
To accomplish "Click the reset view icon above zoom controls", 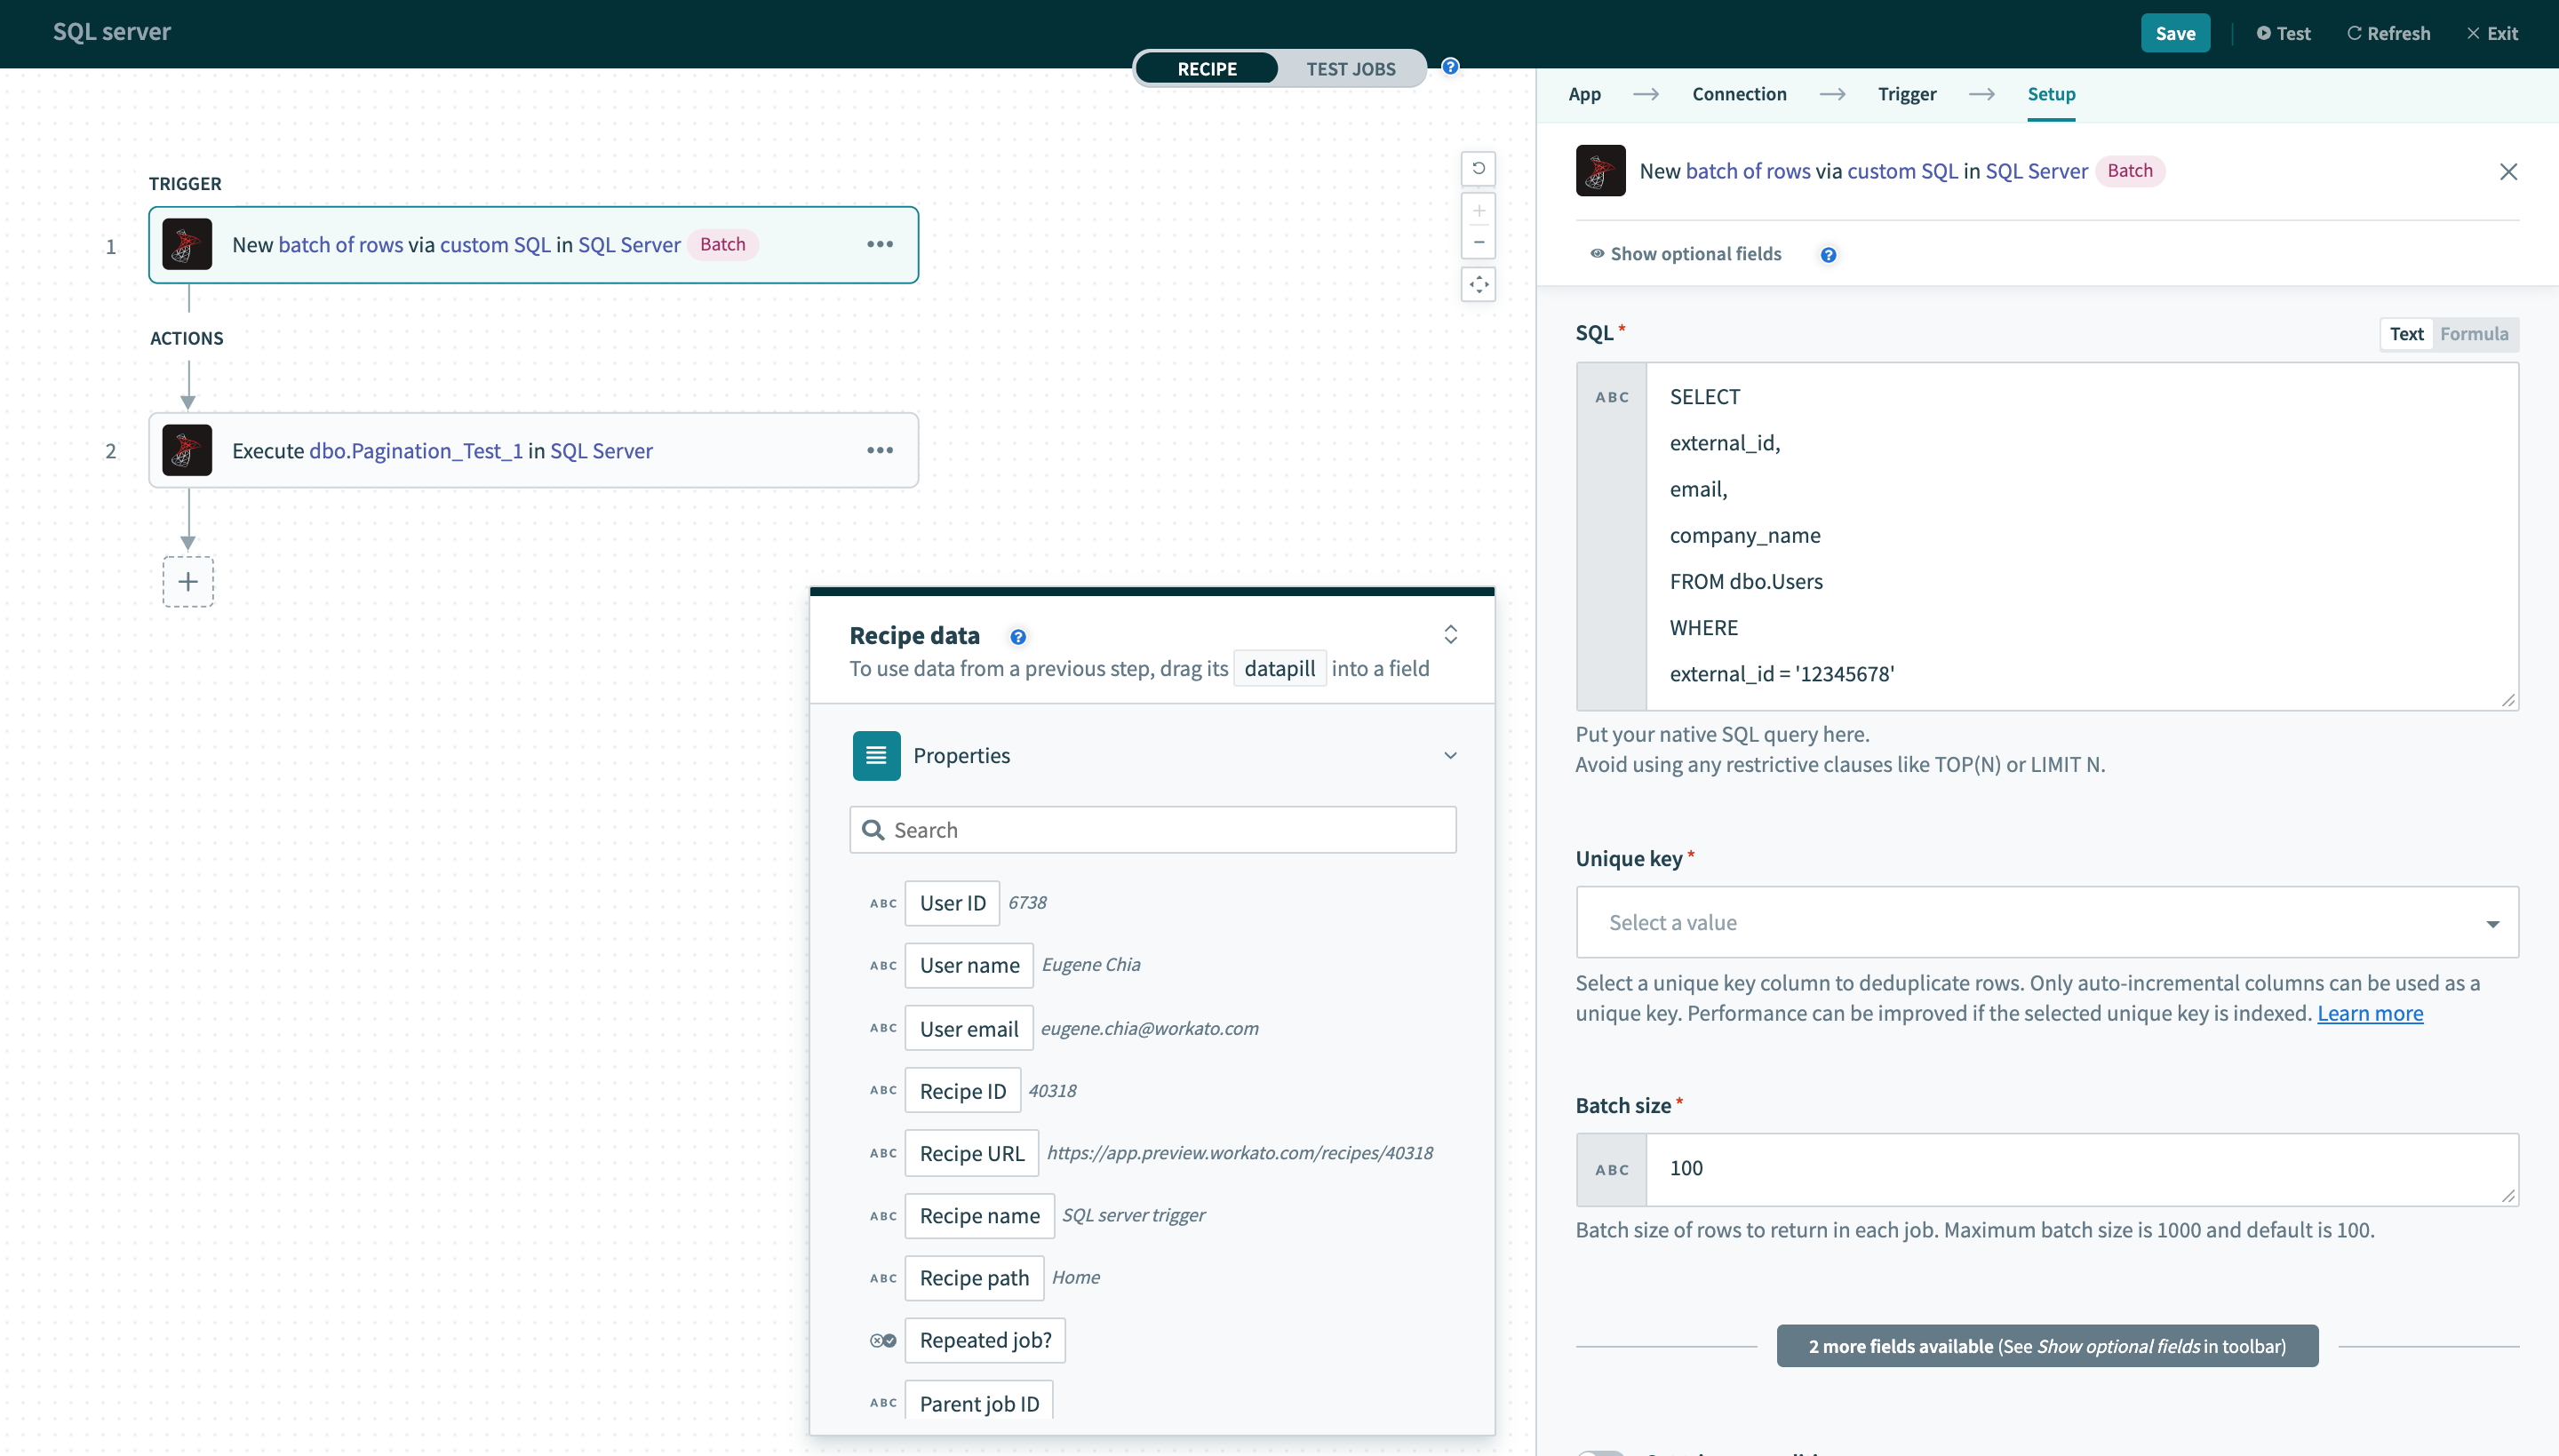I will (x=1479, y=168).
